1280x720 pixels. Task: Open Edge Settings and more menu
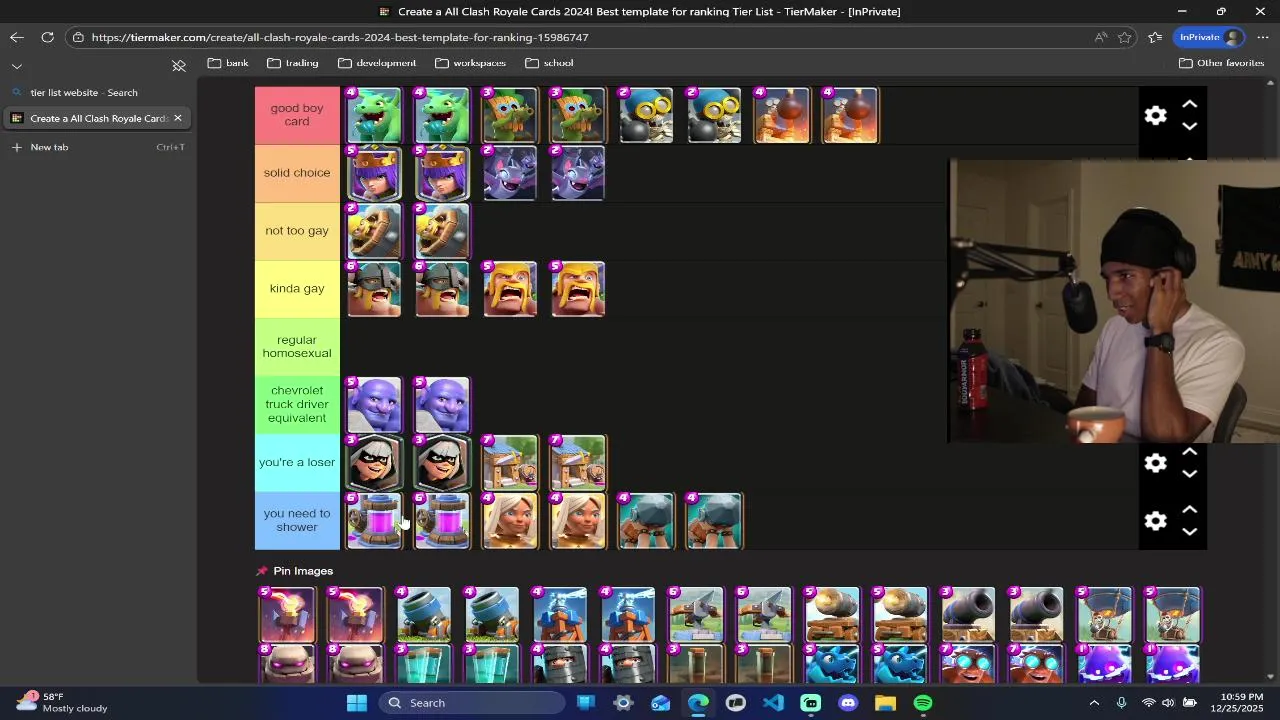pos(1263,37)
